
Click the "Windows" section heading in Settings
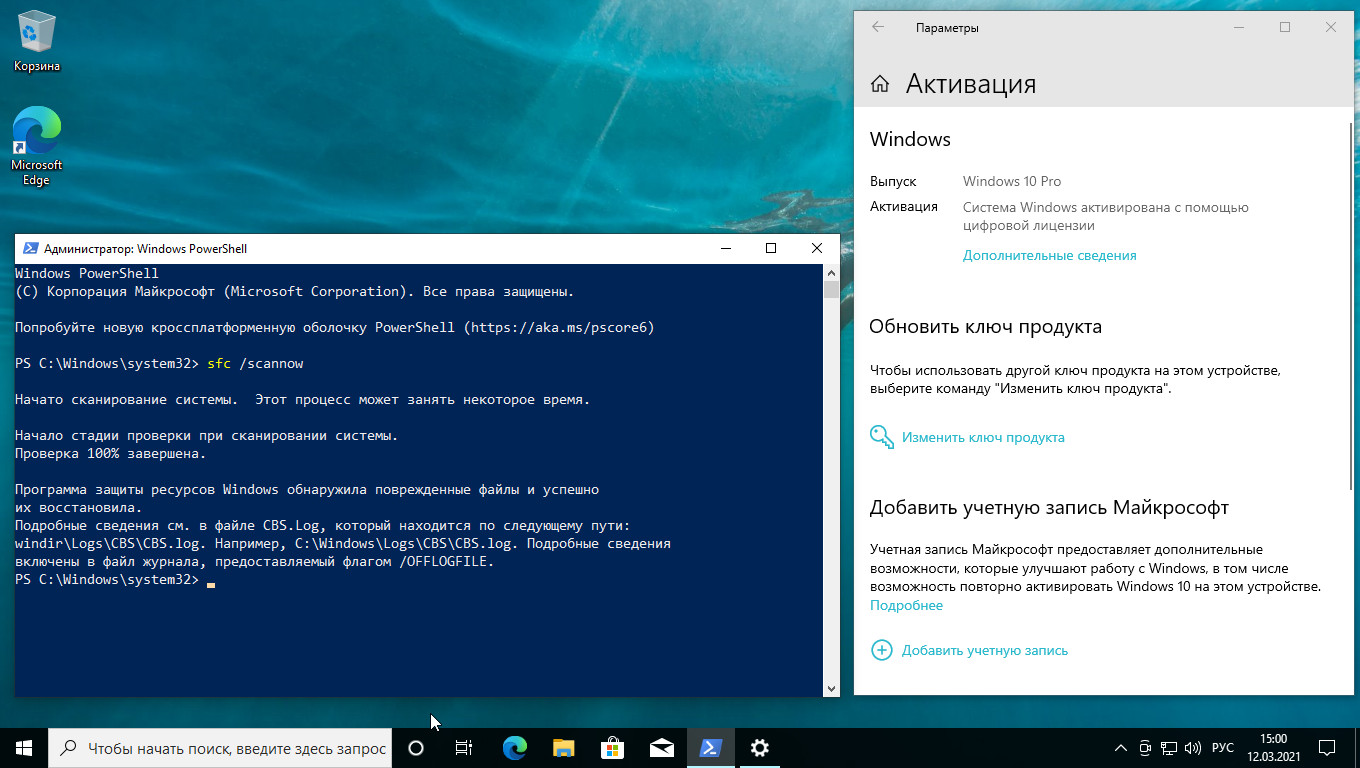[x=910, y=139]
